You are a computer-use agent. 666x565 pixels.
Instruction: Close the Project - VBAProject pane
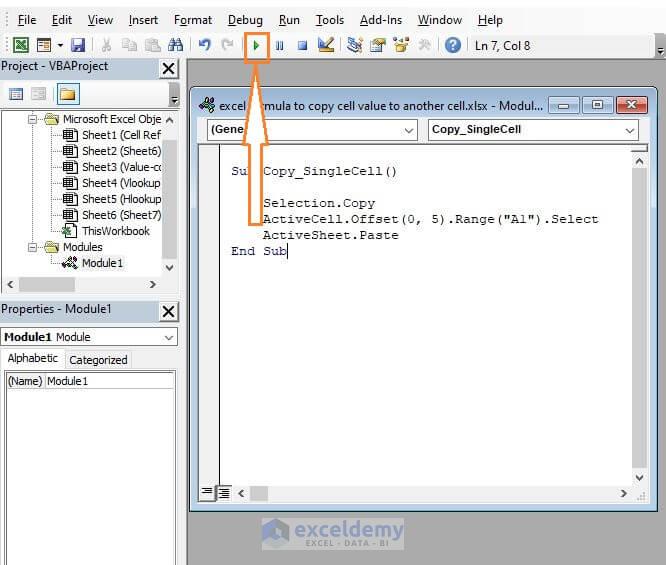pos(169,68)
